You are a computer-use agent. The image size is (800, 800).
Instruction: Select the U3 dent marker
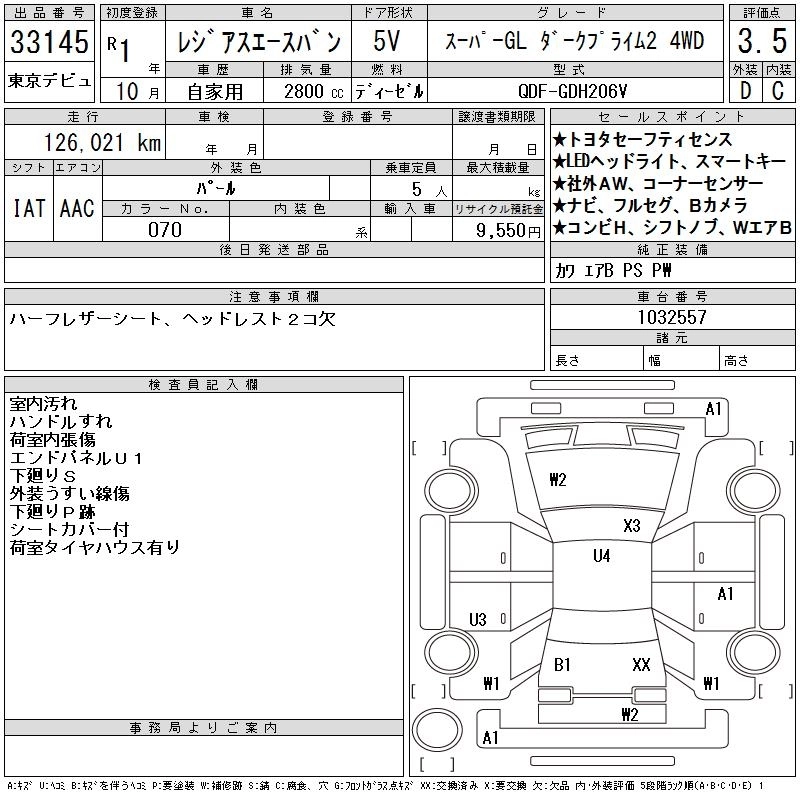coord(478,619)
